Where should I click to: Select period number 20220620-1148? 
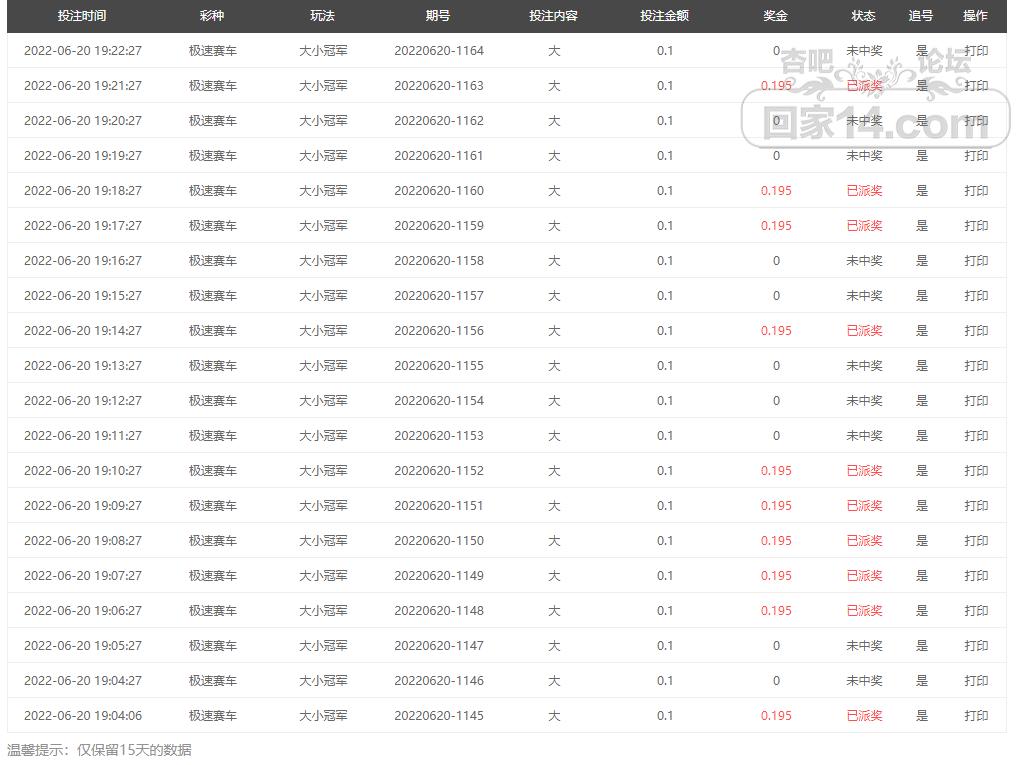(439, 610)
